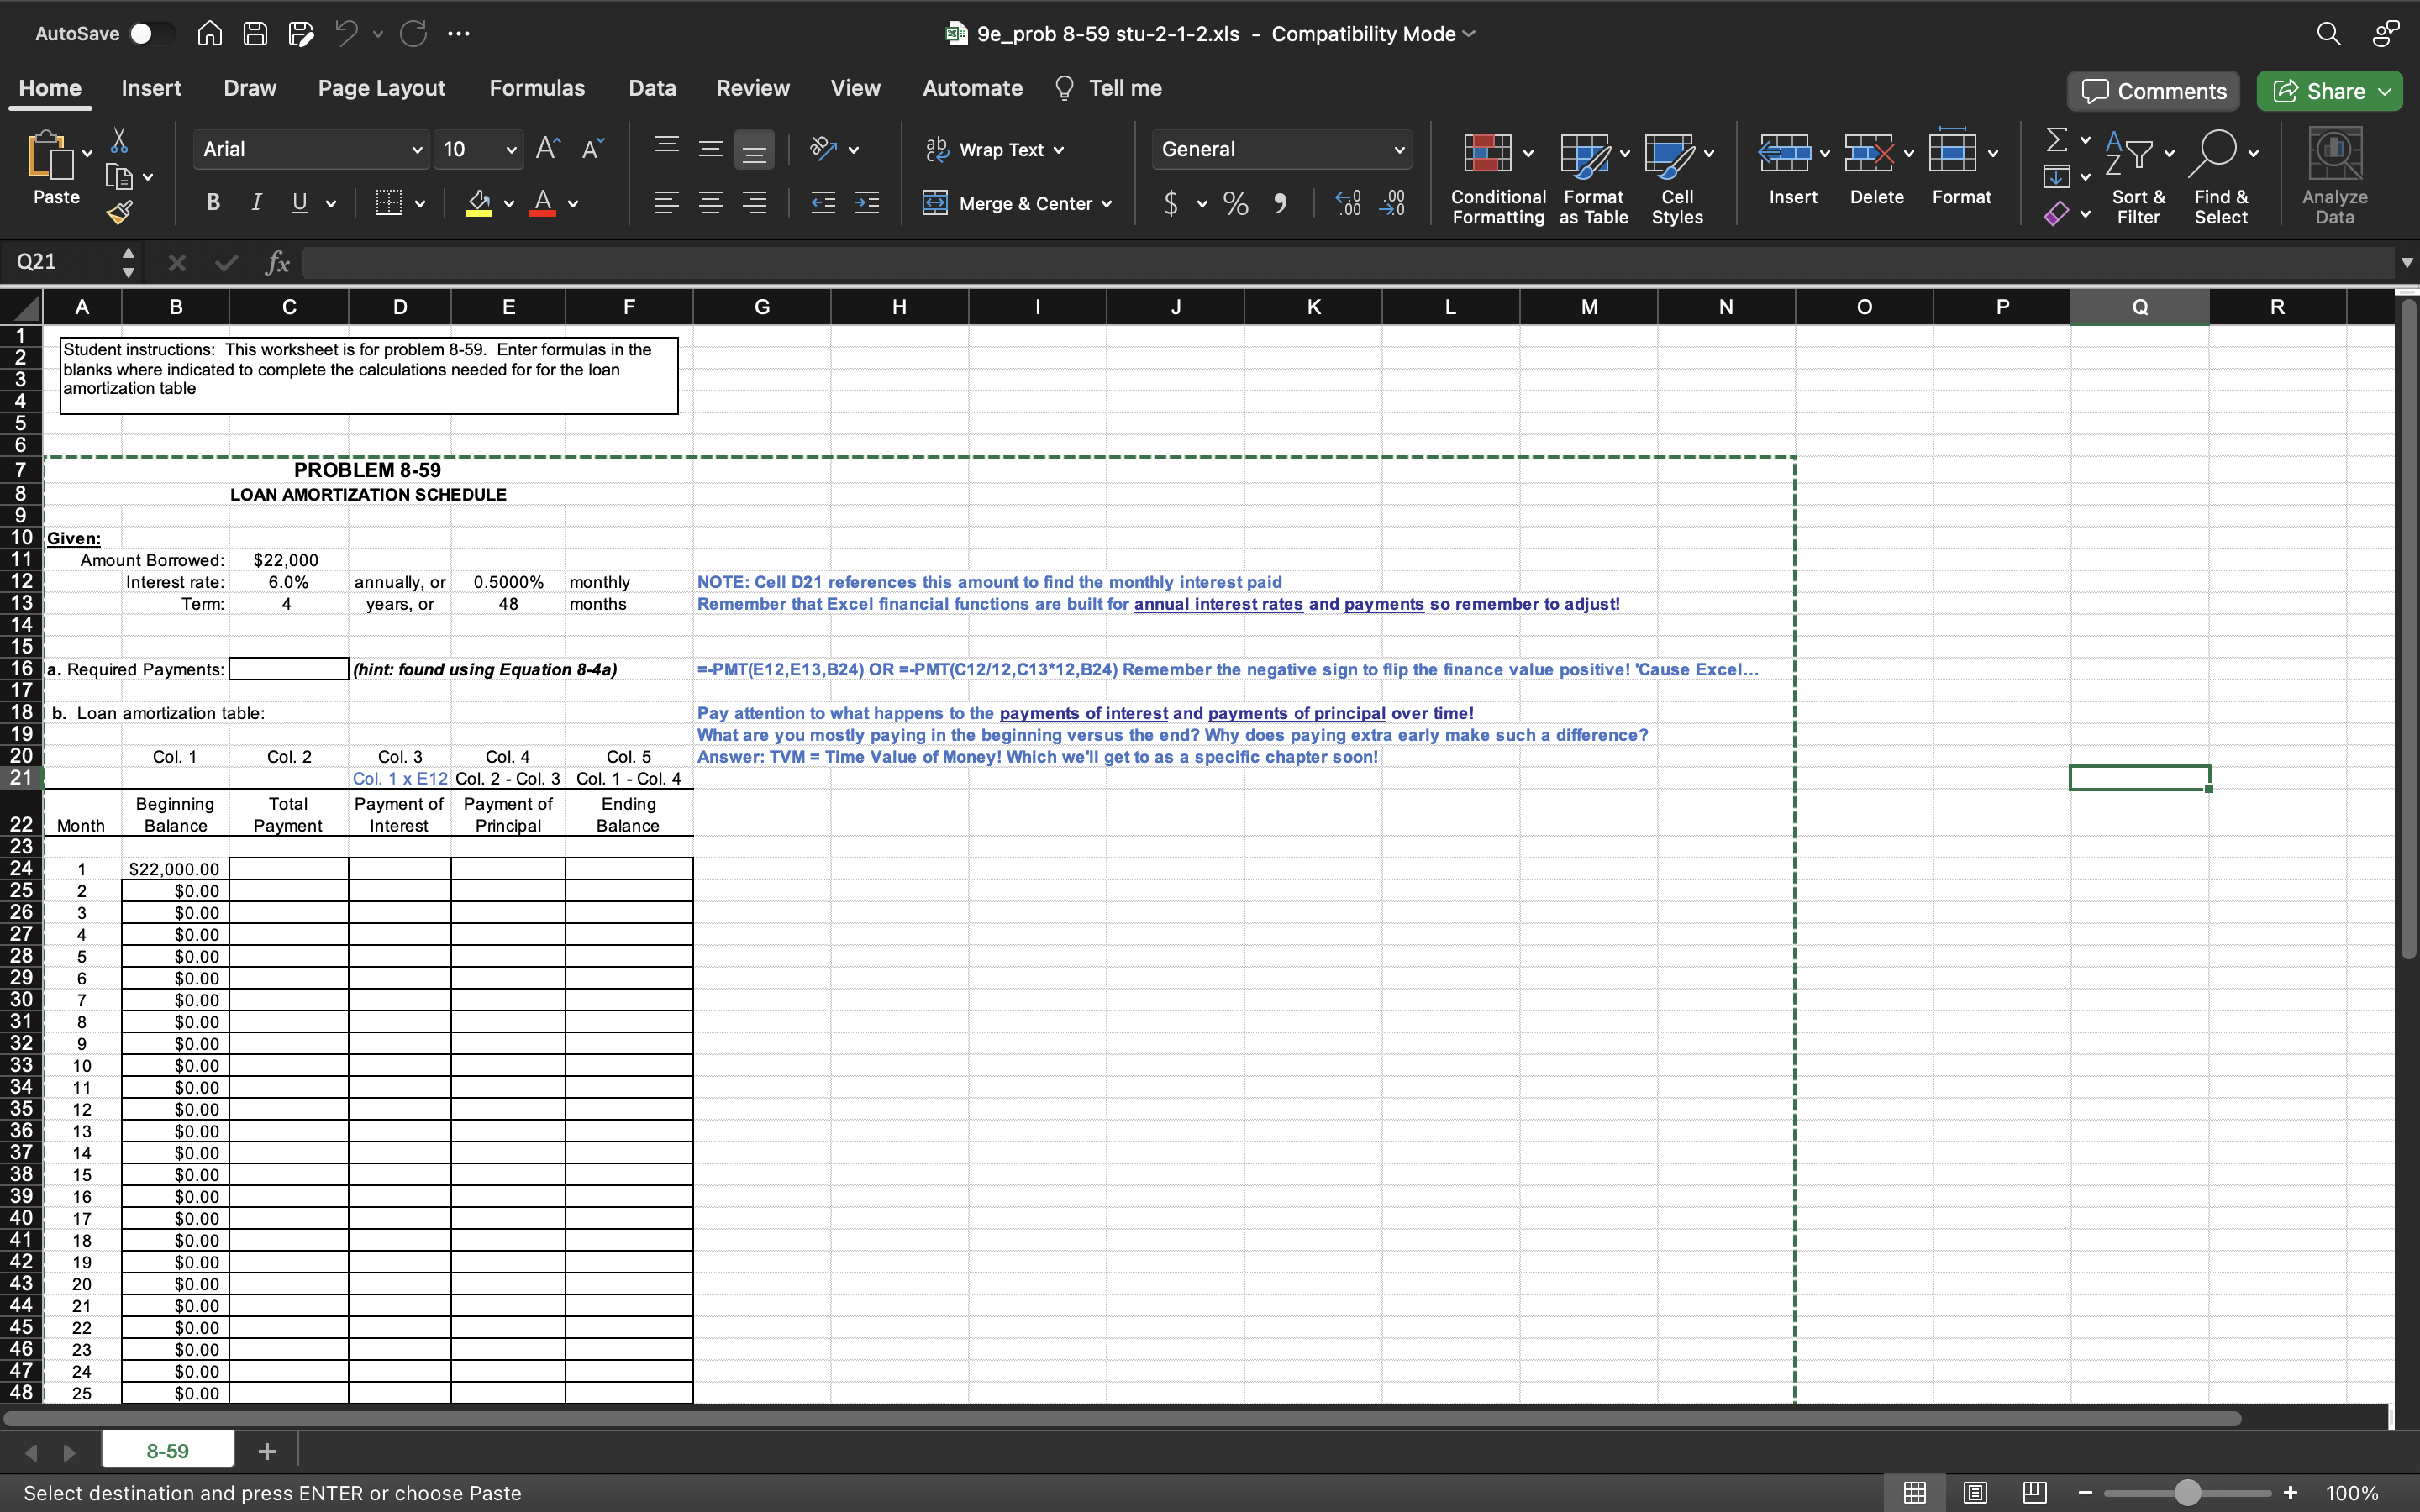2420x1512 pixels.
Task: Increase font size with large A icon
Action: [x=547, y=149]
